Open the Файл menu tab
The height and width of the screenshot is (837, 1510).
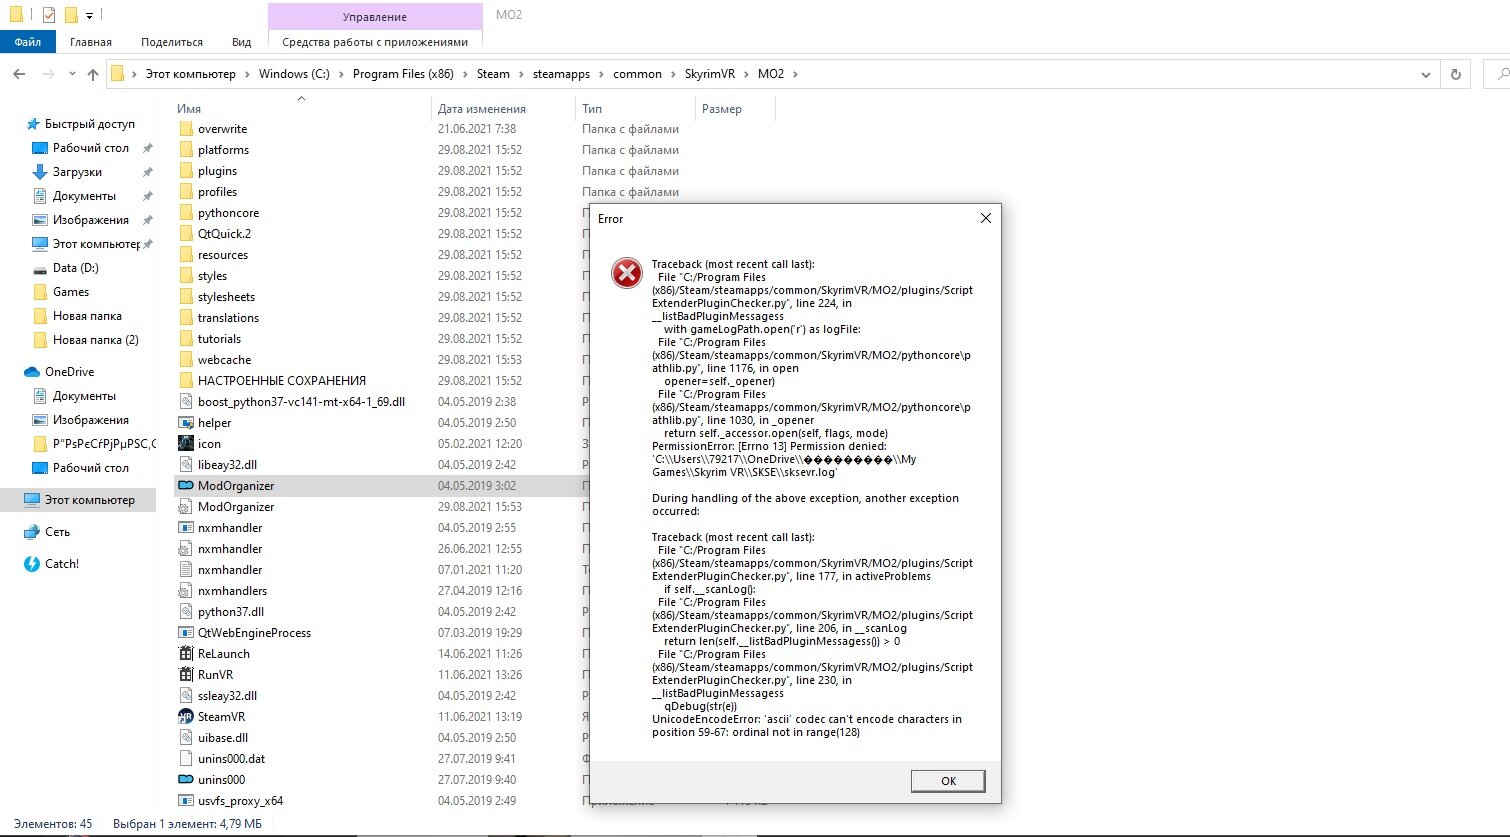click(x=27, y=42)
